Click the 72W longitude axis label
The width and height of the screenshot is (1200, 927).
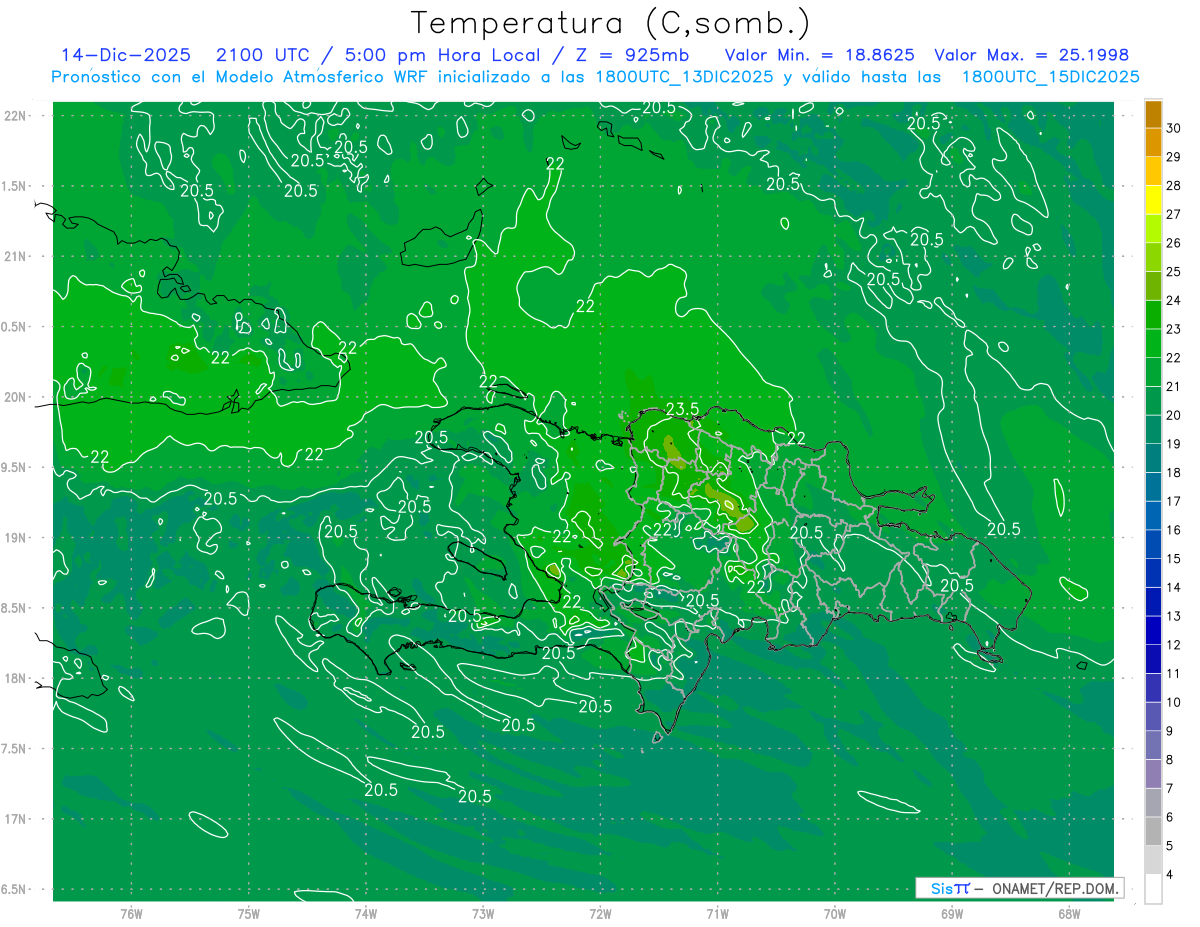point(600,914)
